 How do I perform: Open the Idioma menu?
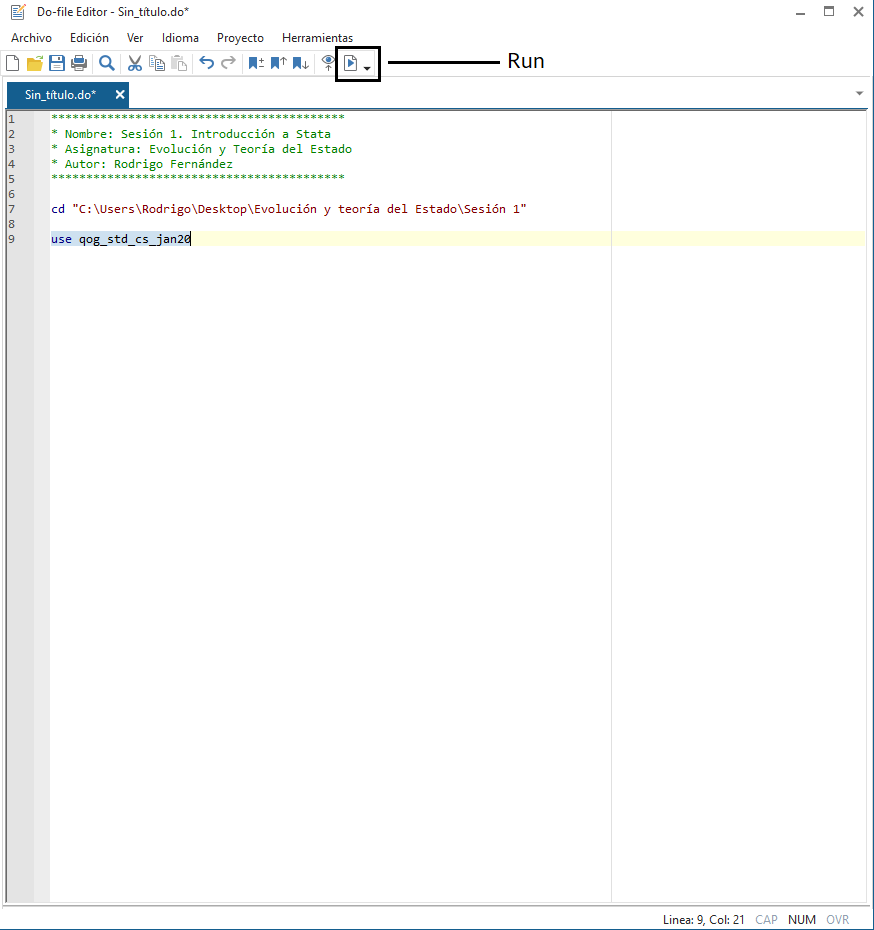coord(180,38)
